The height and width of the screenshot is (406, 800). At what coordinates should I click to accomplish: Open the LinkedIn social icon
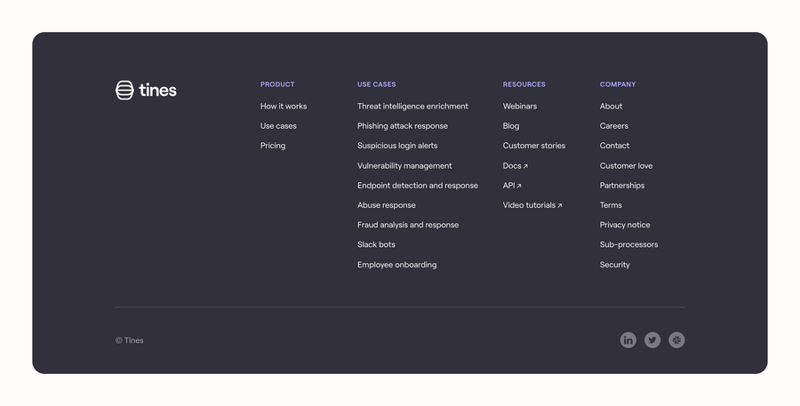(628, 340)
